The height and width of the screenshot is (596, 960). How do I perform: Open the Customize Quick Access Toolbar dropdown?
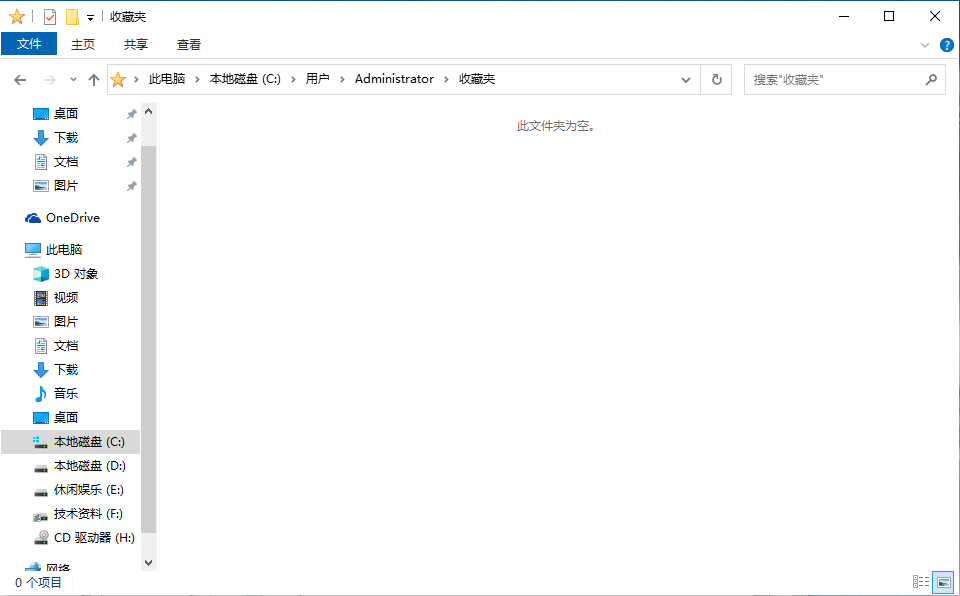point(91,17)
